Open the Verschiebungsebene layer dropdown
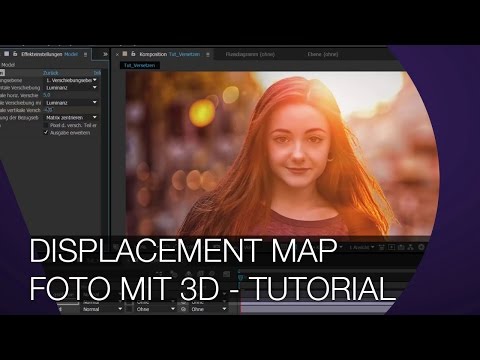 click(71, 80)
